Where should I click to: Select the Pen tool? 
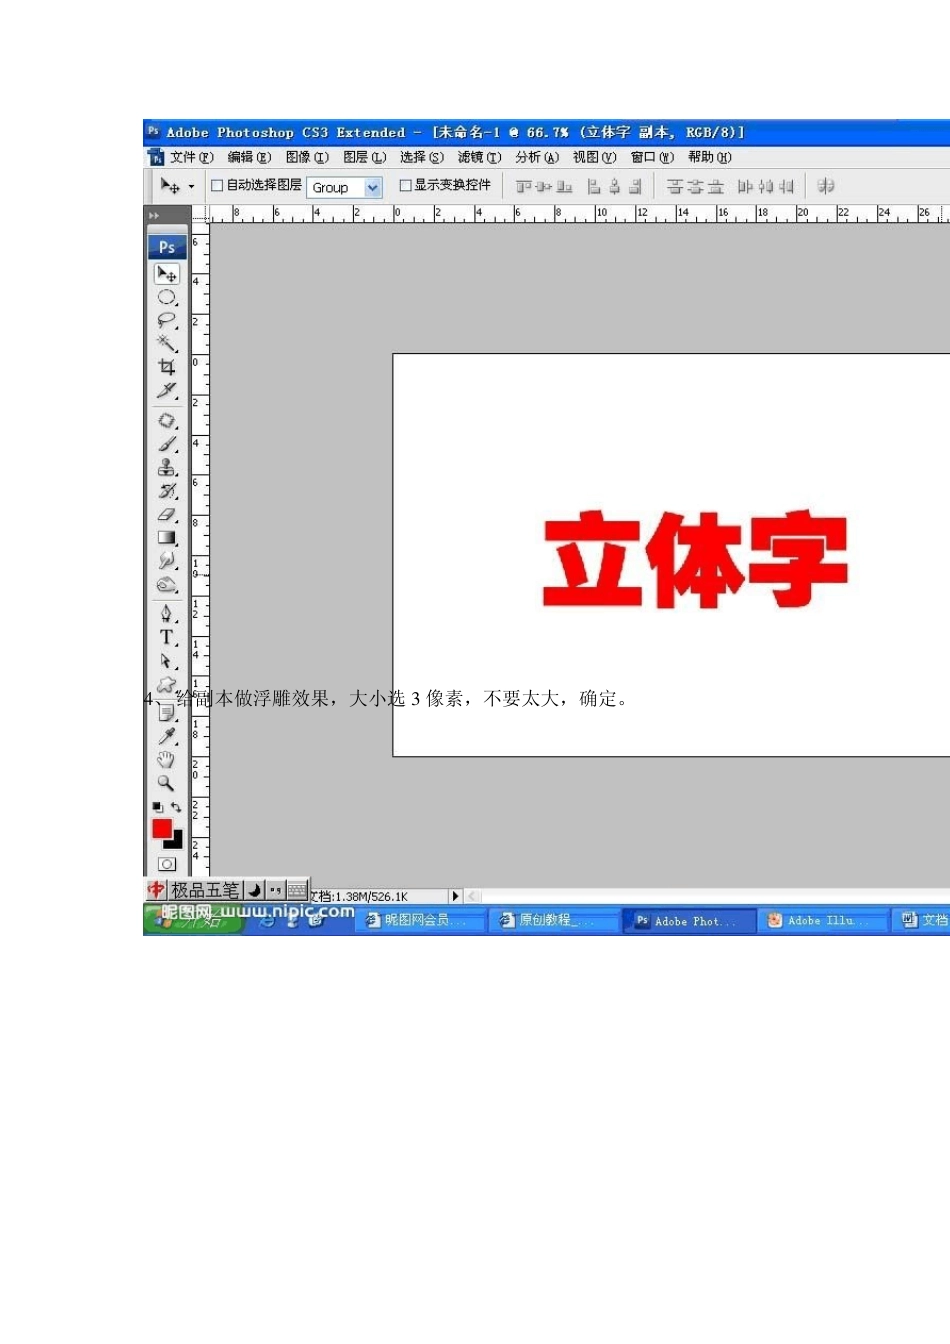point(166,614)
